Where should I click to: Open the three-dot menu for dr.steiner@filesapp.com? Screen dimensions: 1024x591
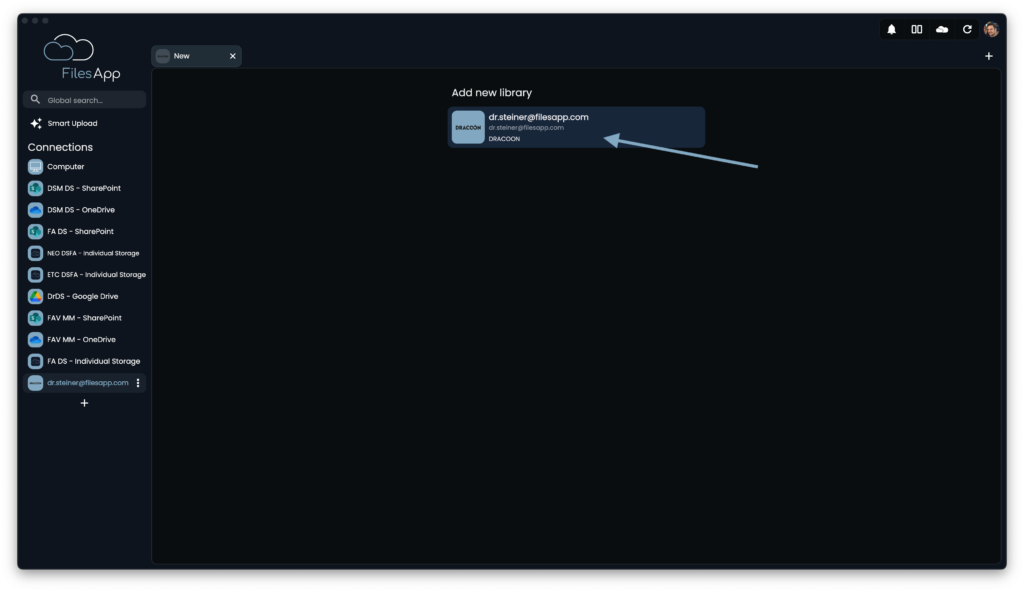point(138,383)
